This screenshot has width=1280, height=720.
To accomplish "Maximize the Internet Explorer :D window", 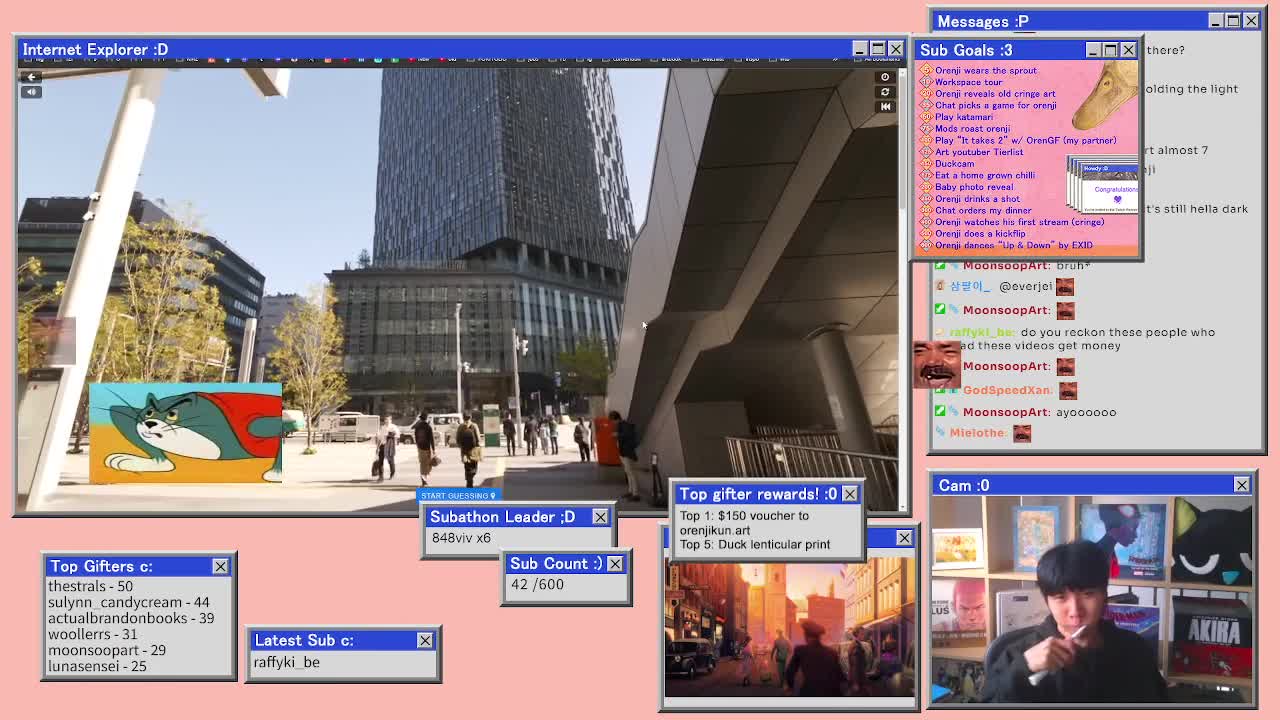I will pyautogui.click(x=877, y=49).
